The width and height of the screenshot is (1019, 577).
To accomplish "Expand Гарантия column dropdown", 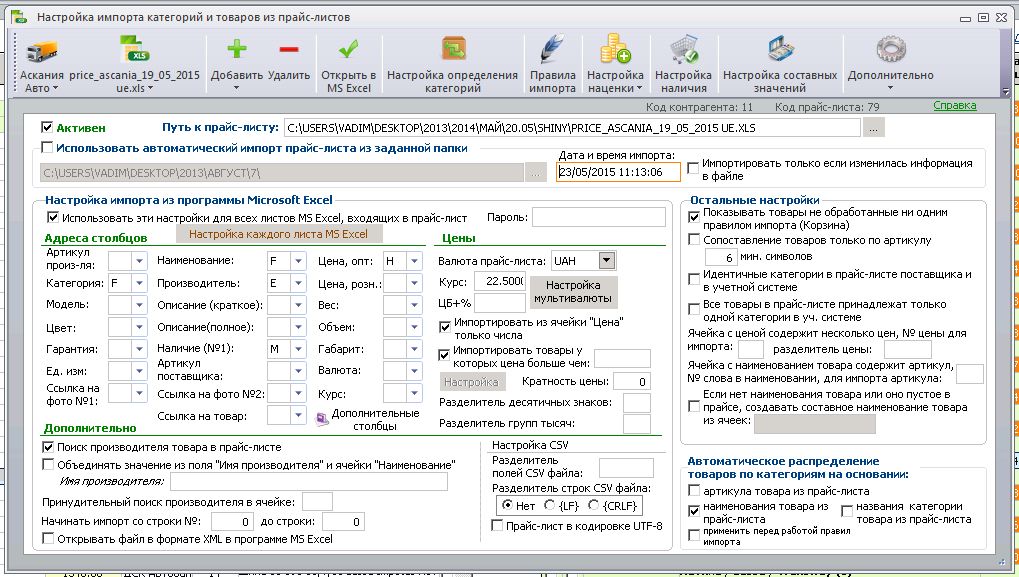I will click(139, 349).
